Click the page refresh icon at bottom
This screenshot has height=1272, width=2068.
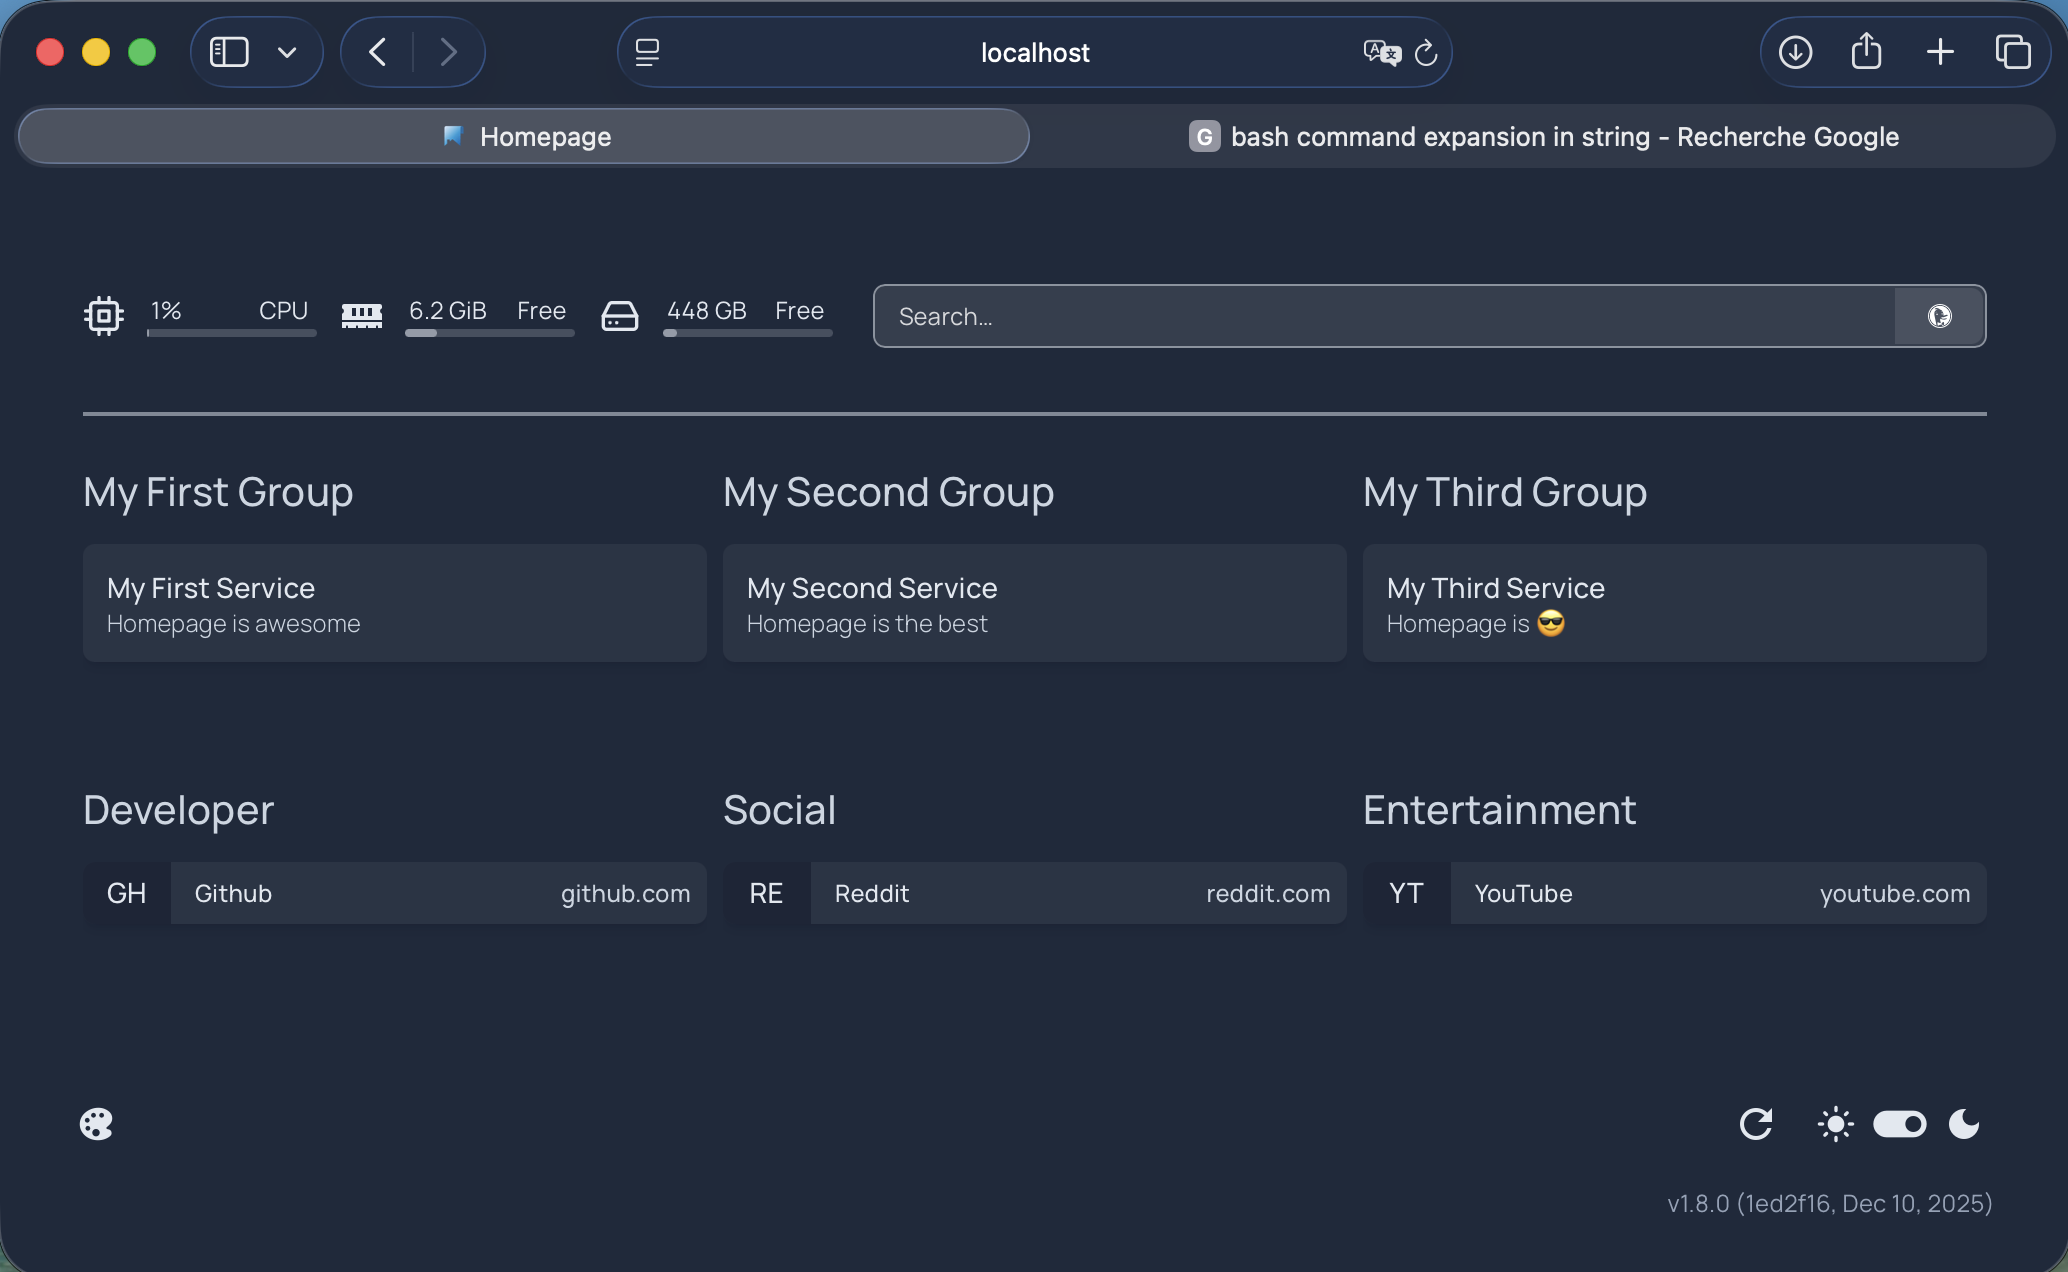coord(1756,1124)
